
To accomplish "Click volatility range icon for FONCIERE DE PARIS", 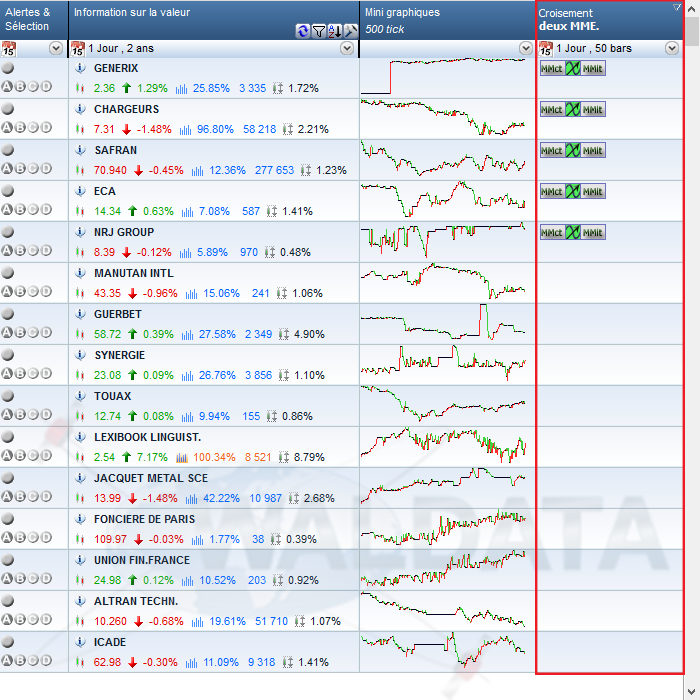I will click(276, 539).
